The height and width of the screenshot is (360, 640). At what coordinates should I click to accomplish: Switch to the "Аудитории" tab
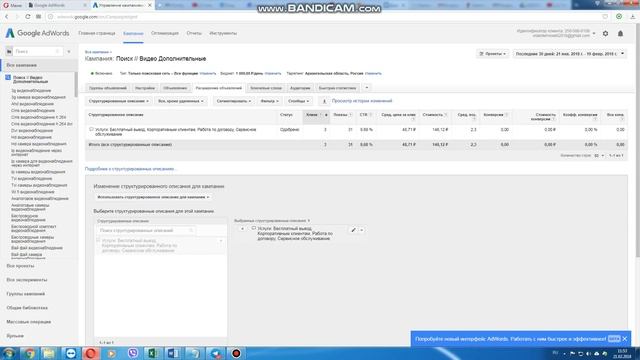coord(300,88)
